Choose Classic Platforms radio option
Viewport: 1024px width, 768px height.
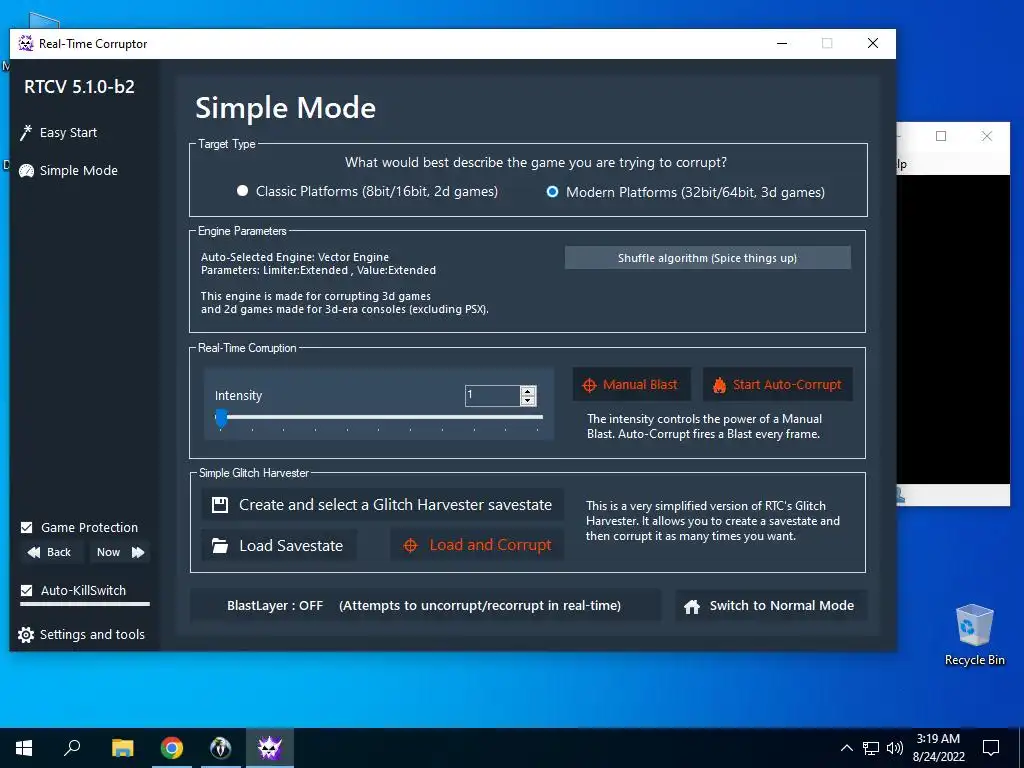coord(242,191)
